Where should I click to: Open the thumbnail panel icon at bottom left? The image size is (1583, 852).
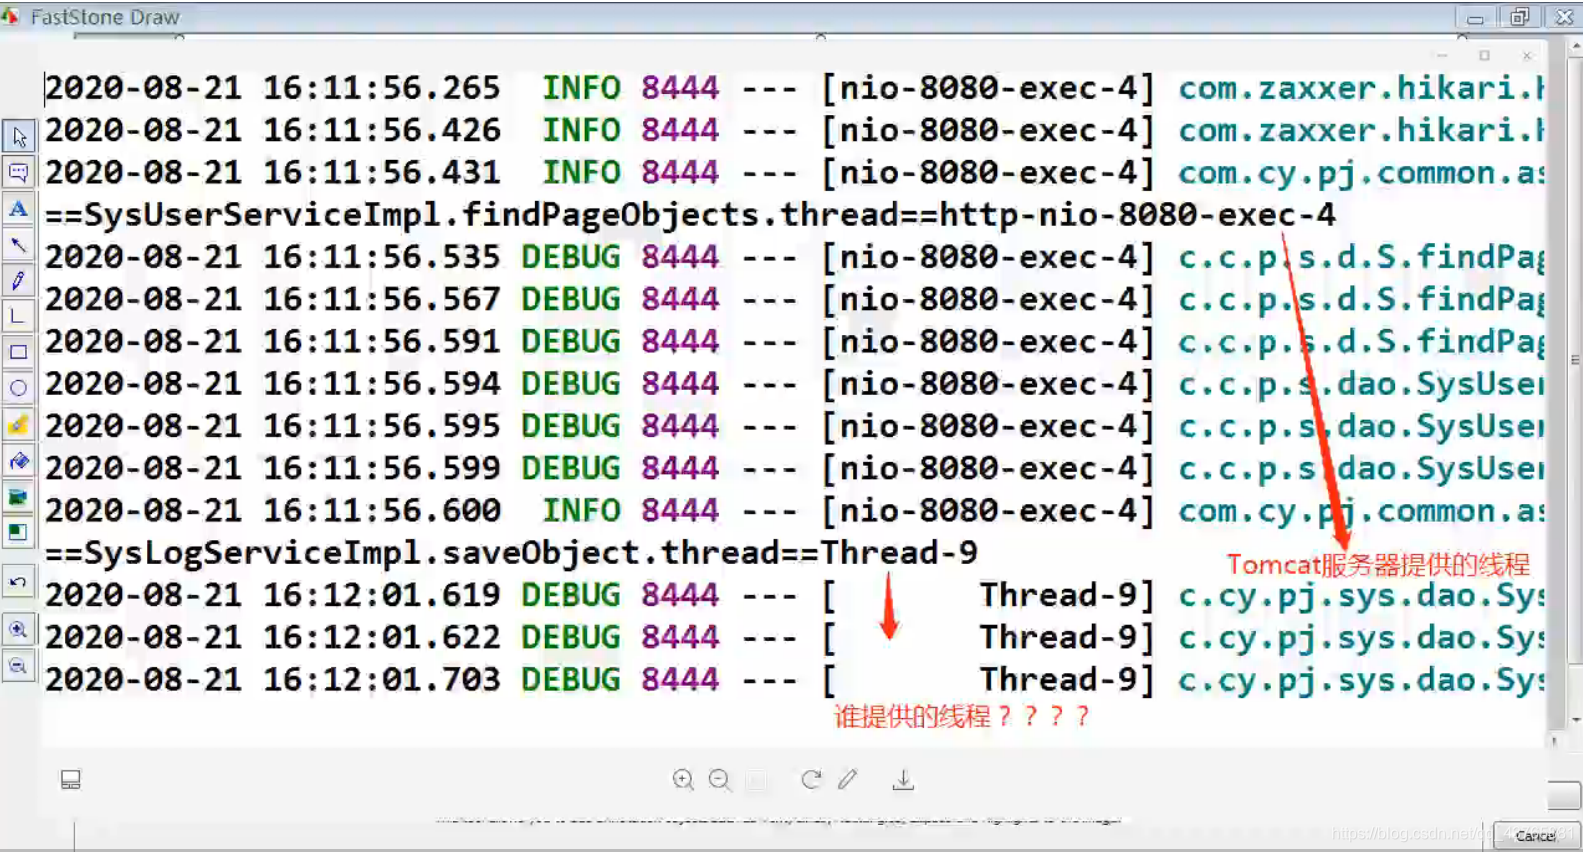70,780
